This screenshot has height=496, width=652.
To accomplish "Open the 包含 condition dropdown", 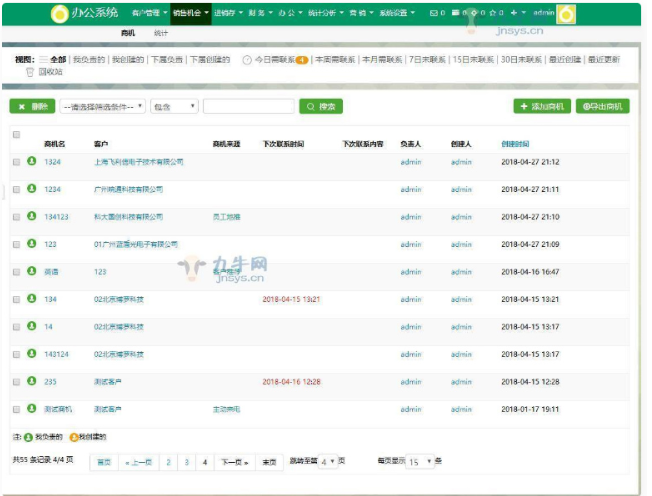I will pos(174,106).
